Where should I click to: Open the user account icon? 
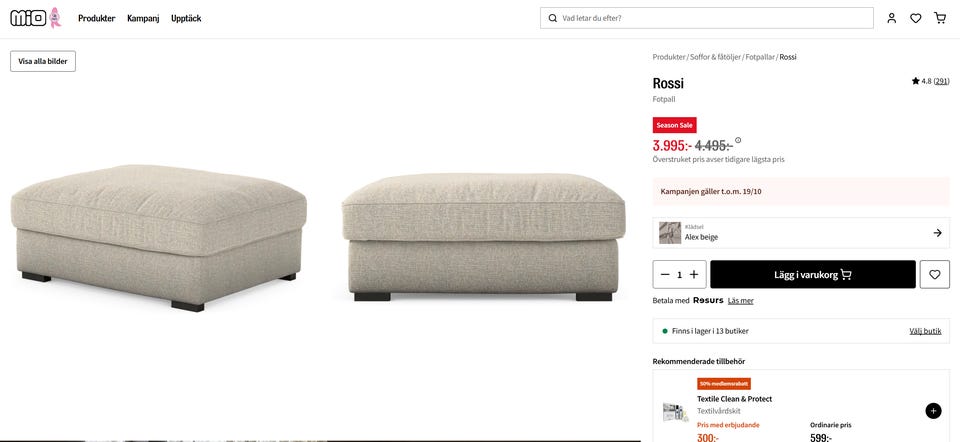(891, 18)
